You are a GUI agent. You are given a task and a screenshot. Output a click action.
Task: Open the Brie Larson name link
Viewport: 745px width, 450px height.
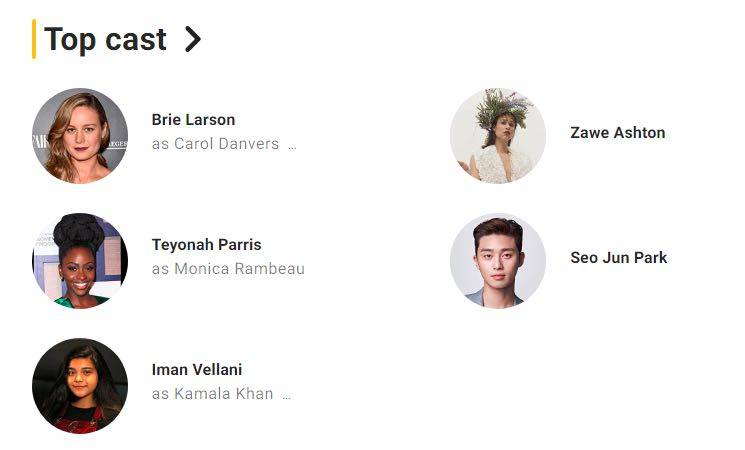pyautogui.click(x=193, y=120)
